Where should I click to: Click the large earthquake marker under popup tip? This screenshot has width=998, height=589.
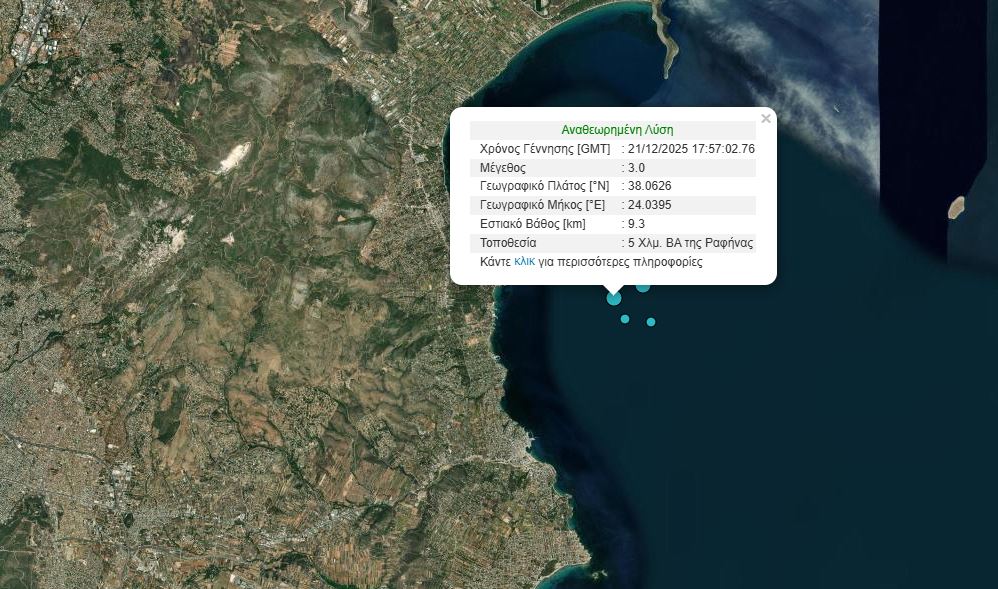pos(614,298)
